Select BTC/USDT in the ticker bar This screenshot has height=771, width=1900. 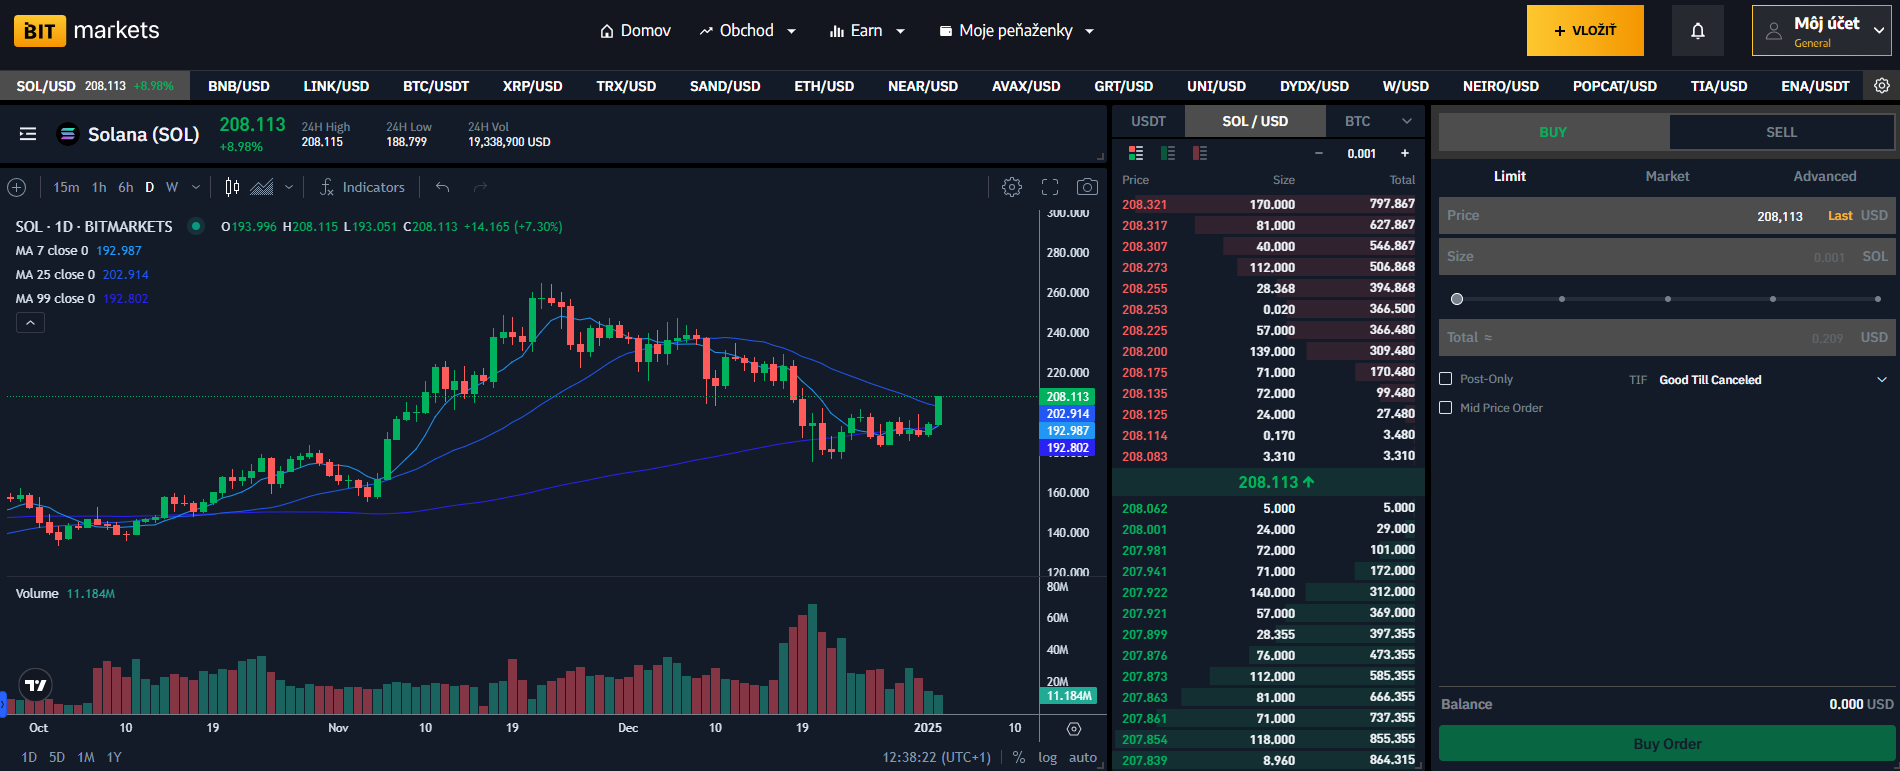pos(436,86)
